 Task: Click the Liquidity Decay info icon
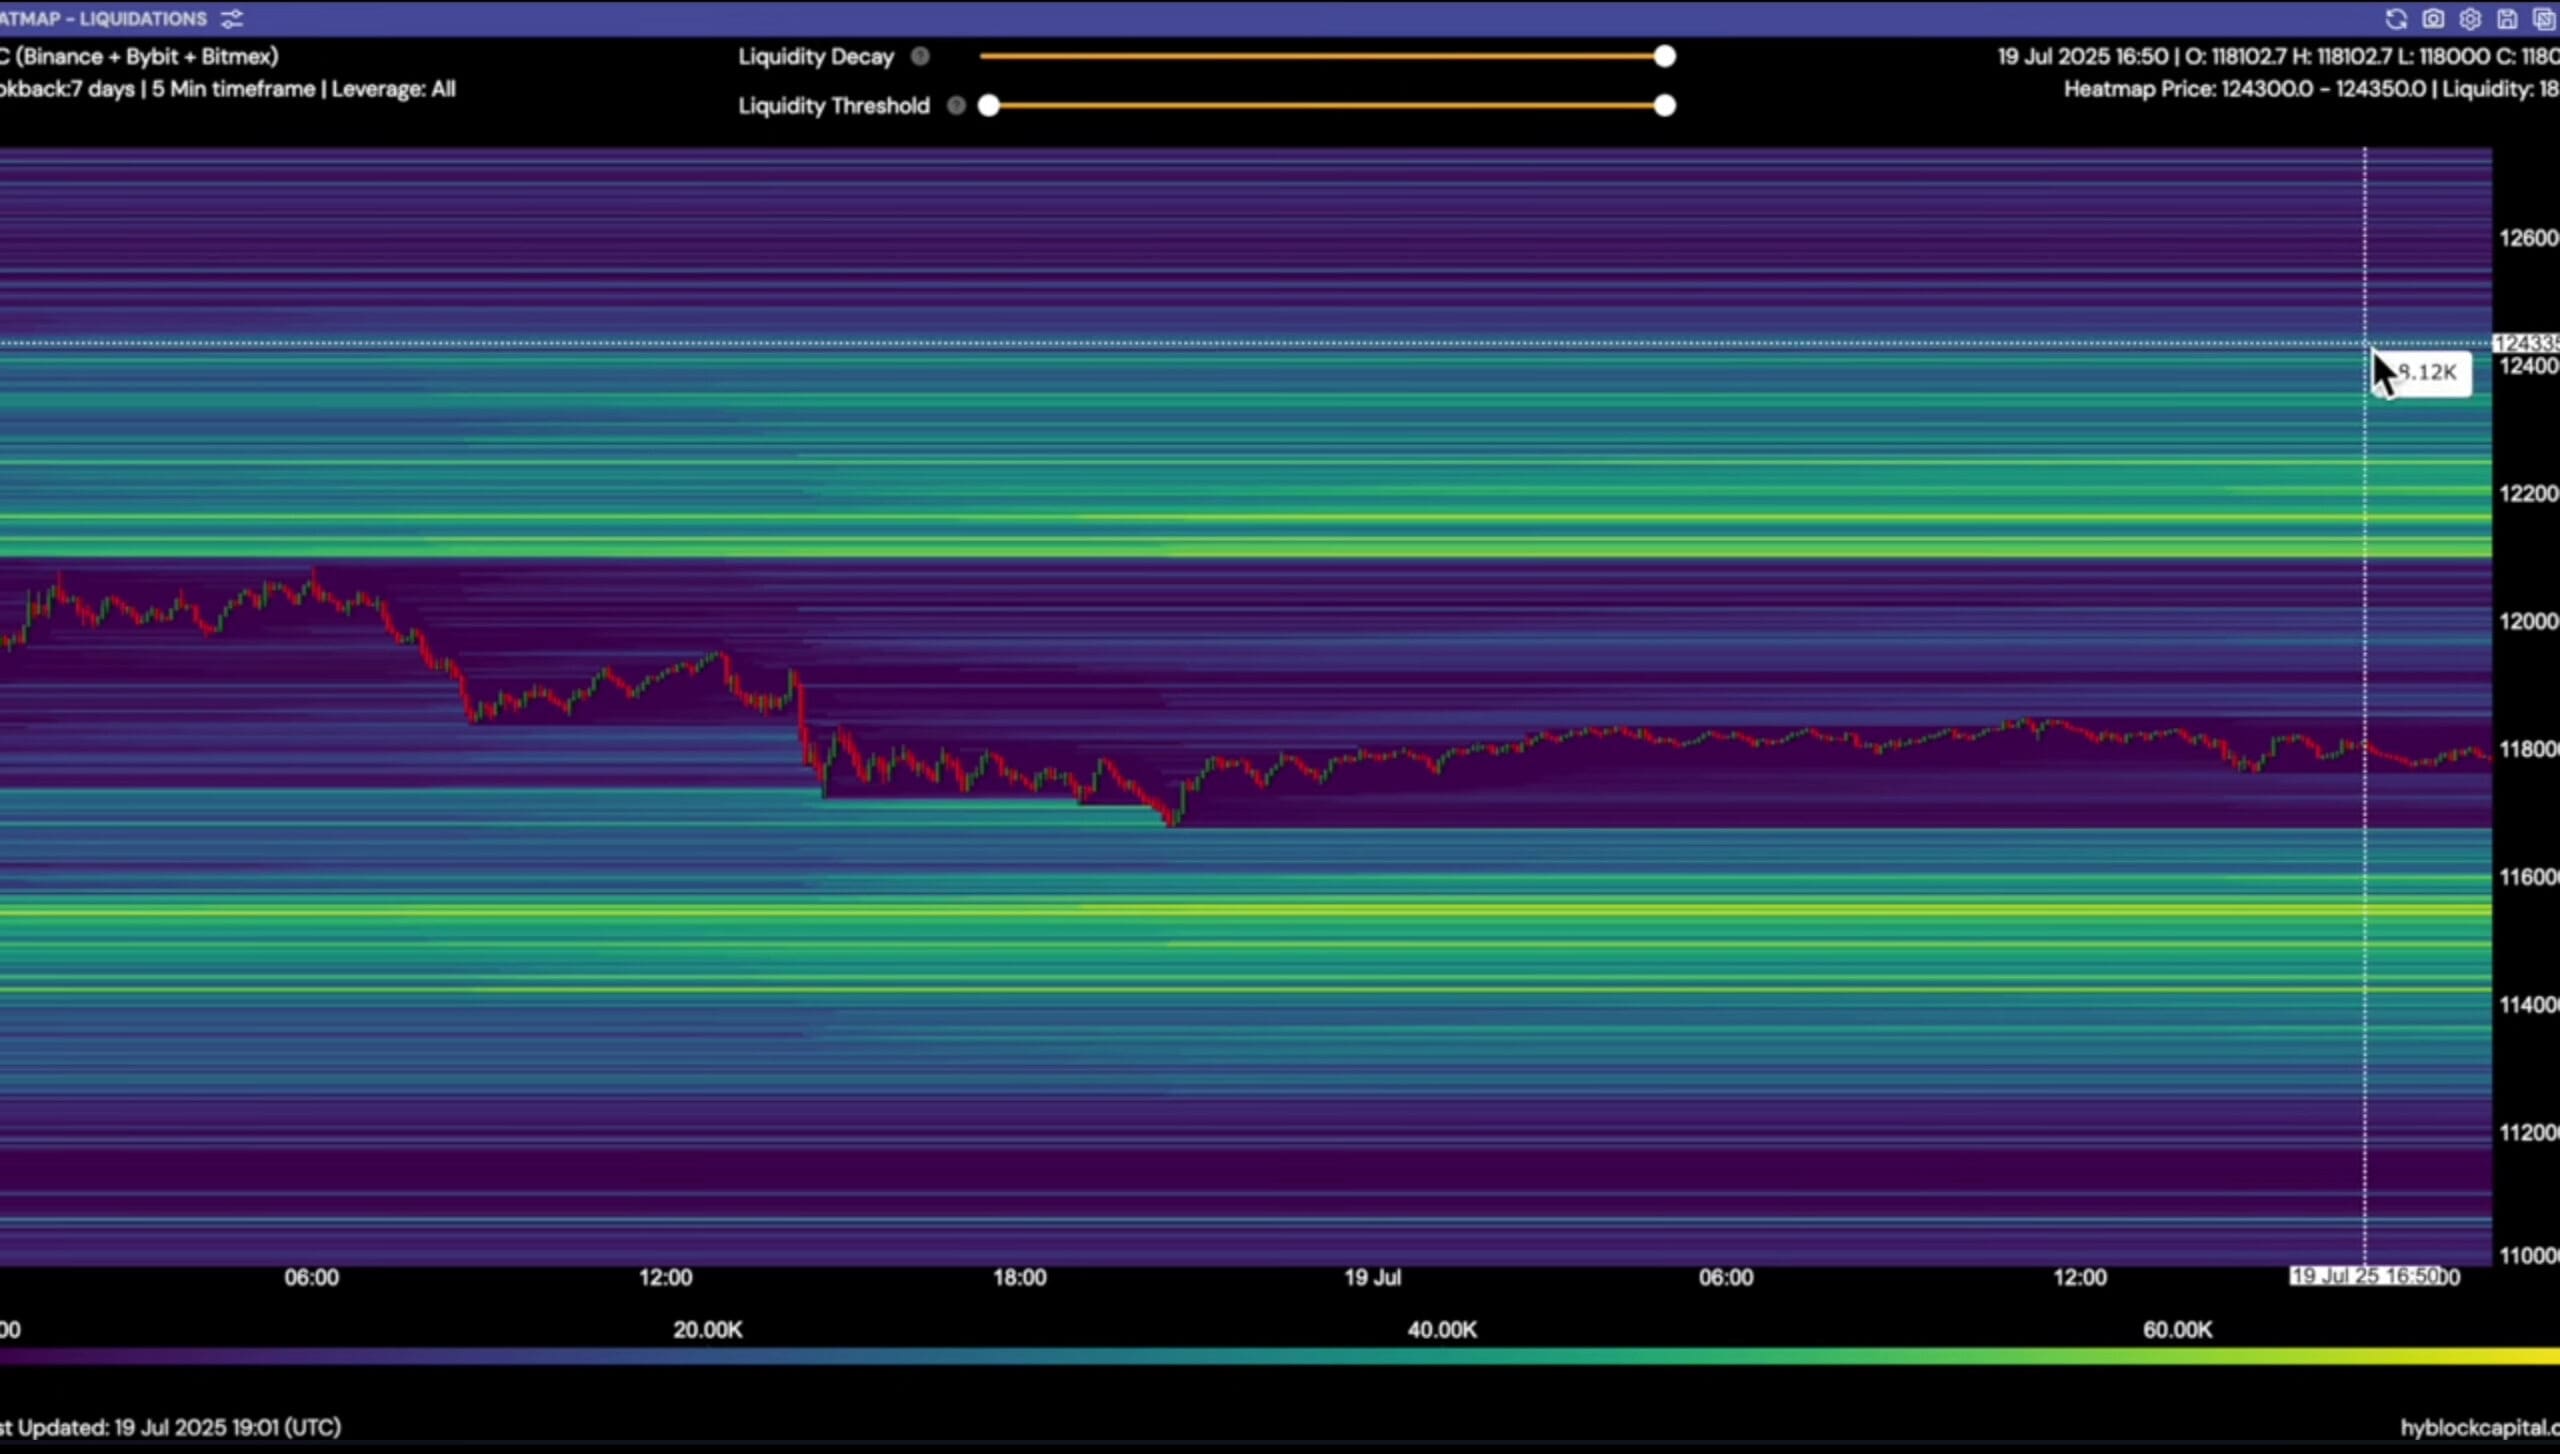pyautogui.click(x=920, y=56)
